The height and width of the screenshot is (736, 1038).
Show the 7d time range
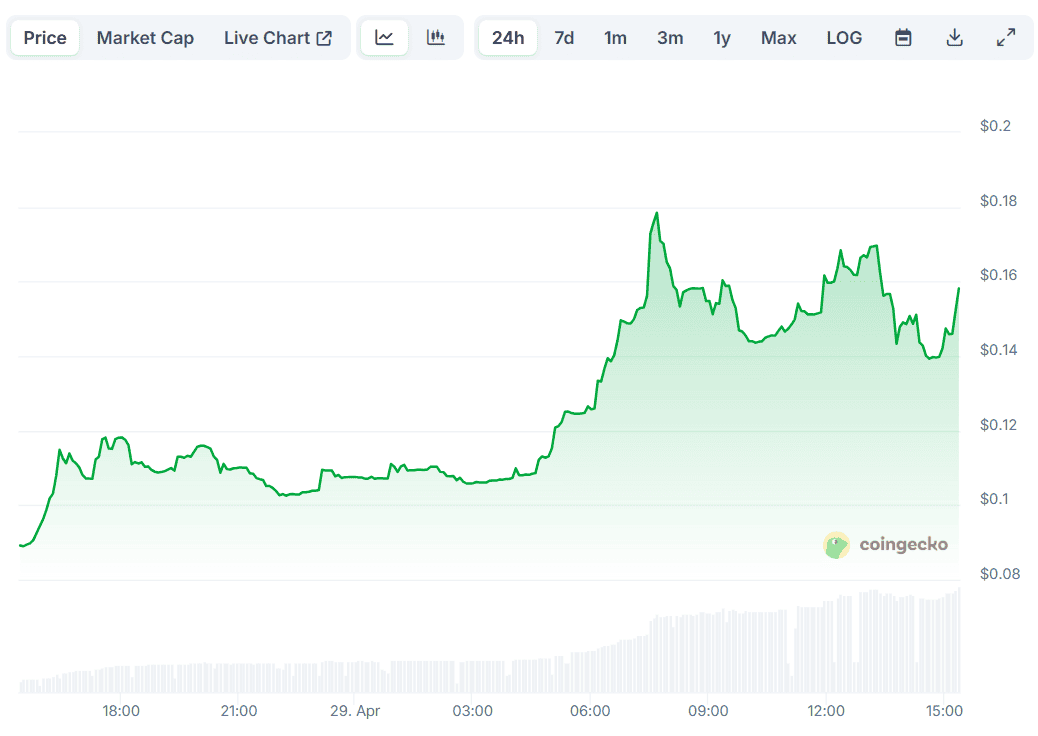[x=564, y=38]
